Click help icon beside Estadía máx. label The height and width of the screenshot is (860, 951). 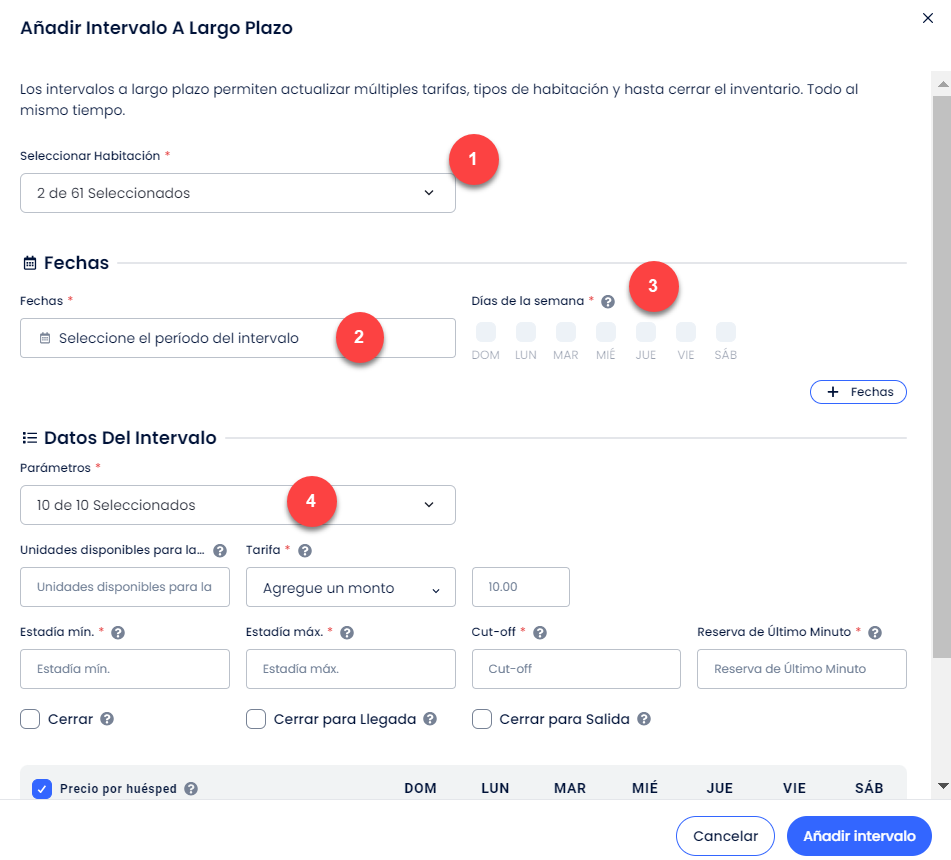pyautogui.click(x=347, y=632)
